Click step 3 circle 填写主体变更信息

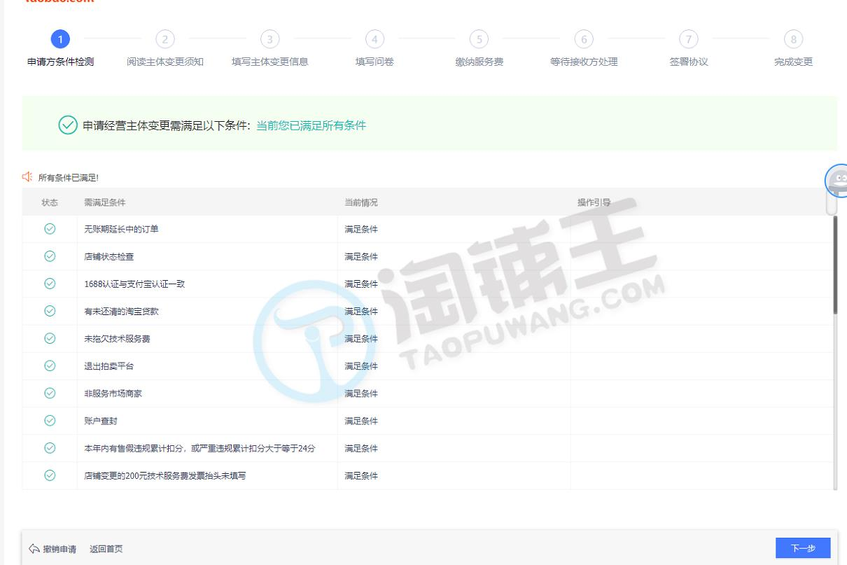[x=270, y=39]
